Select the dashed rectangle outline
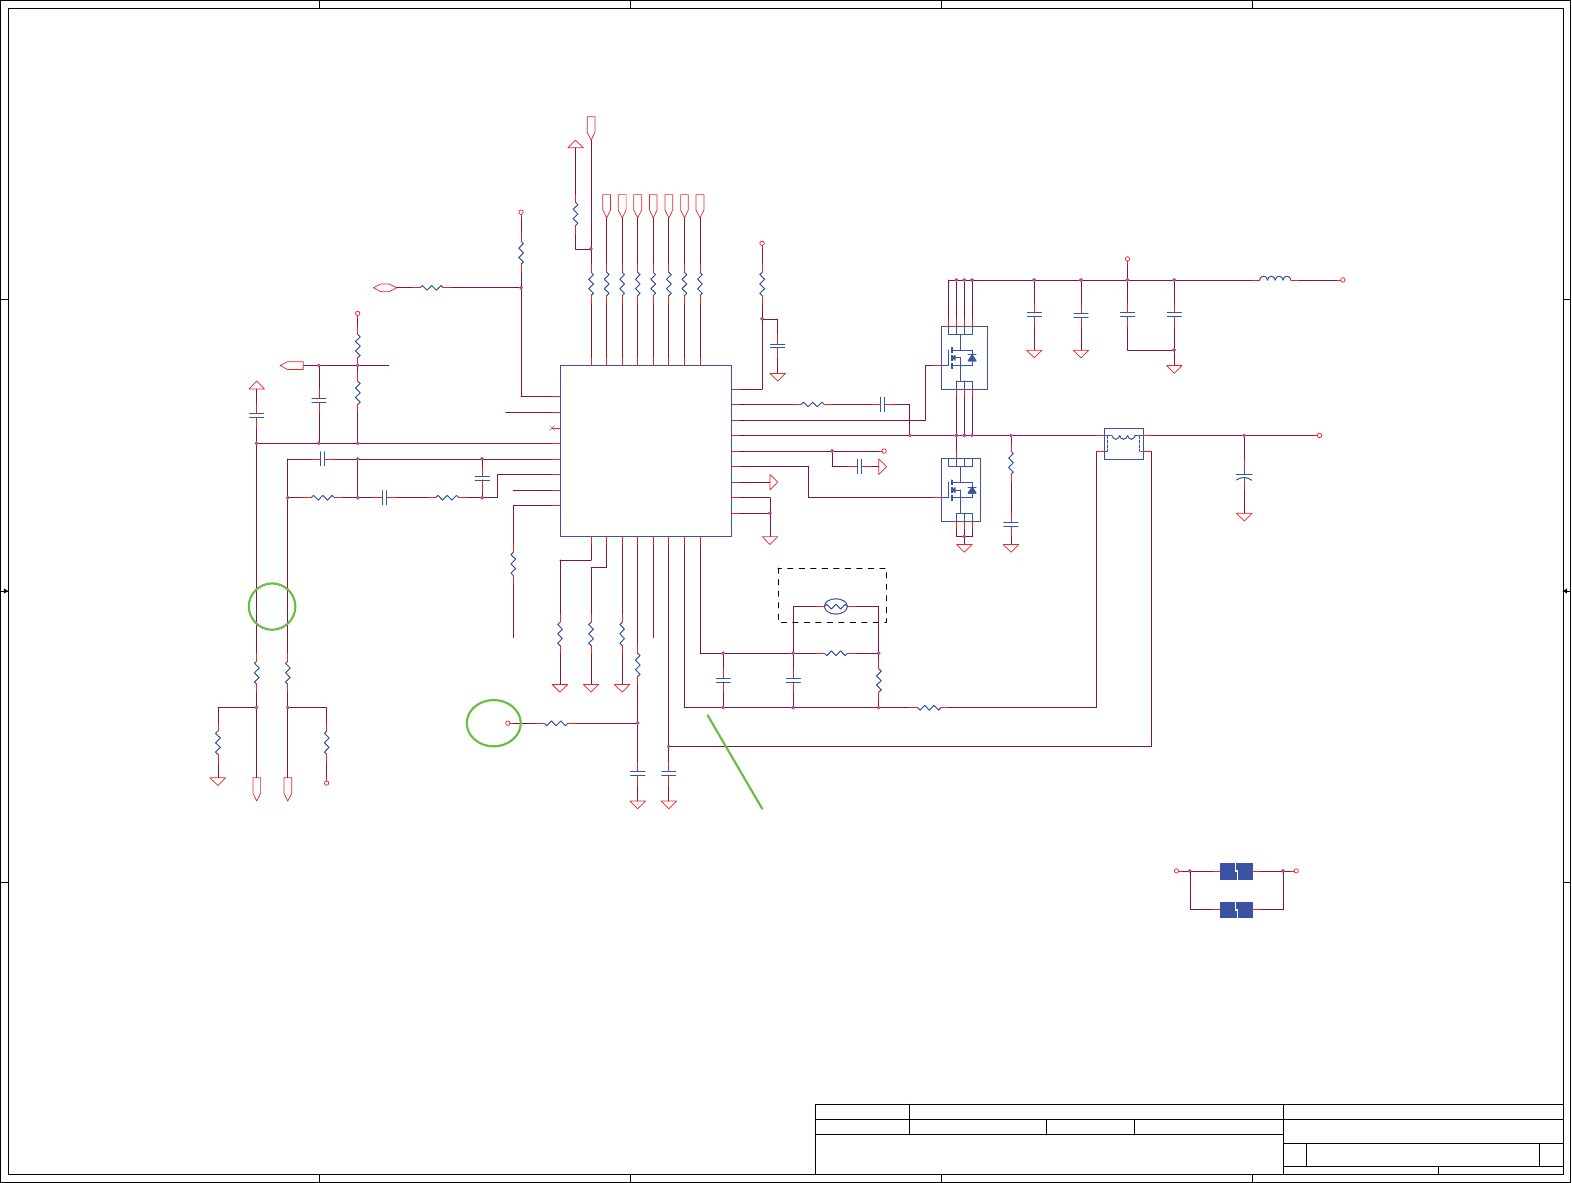The image size is (1572, 1183). pos(832,595)
